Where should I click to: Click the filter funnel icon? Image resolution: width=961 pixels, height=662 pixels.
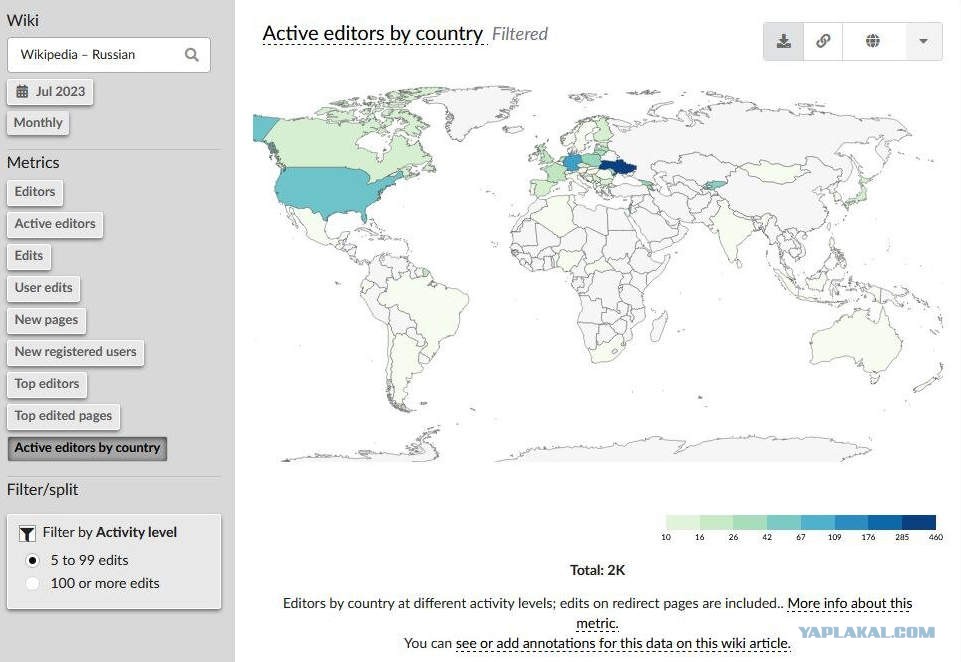(x=27, y=533)
